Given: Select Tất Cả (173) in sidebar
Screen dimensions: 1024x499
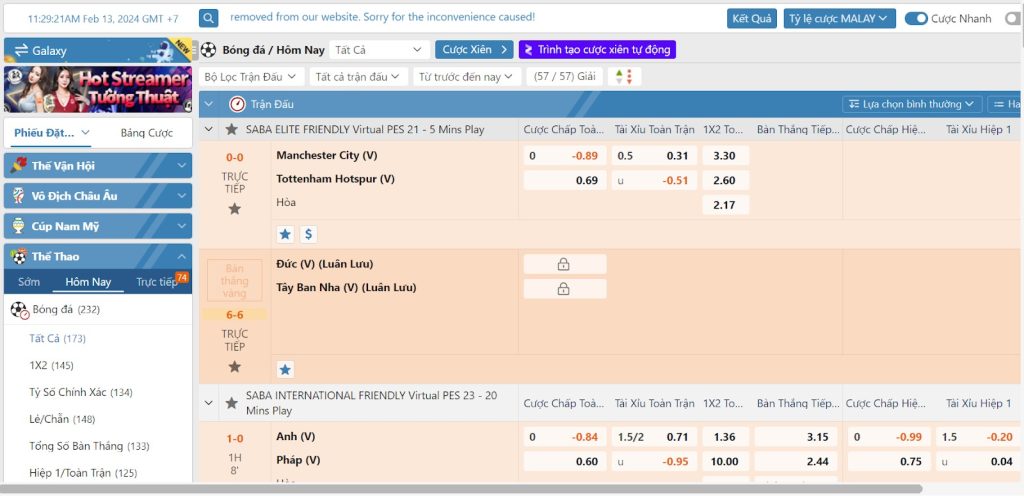Looking at the screenshot, I should (57, 338).
